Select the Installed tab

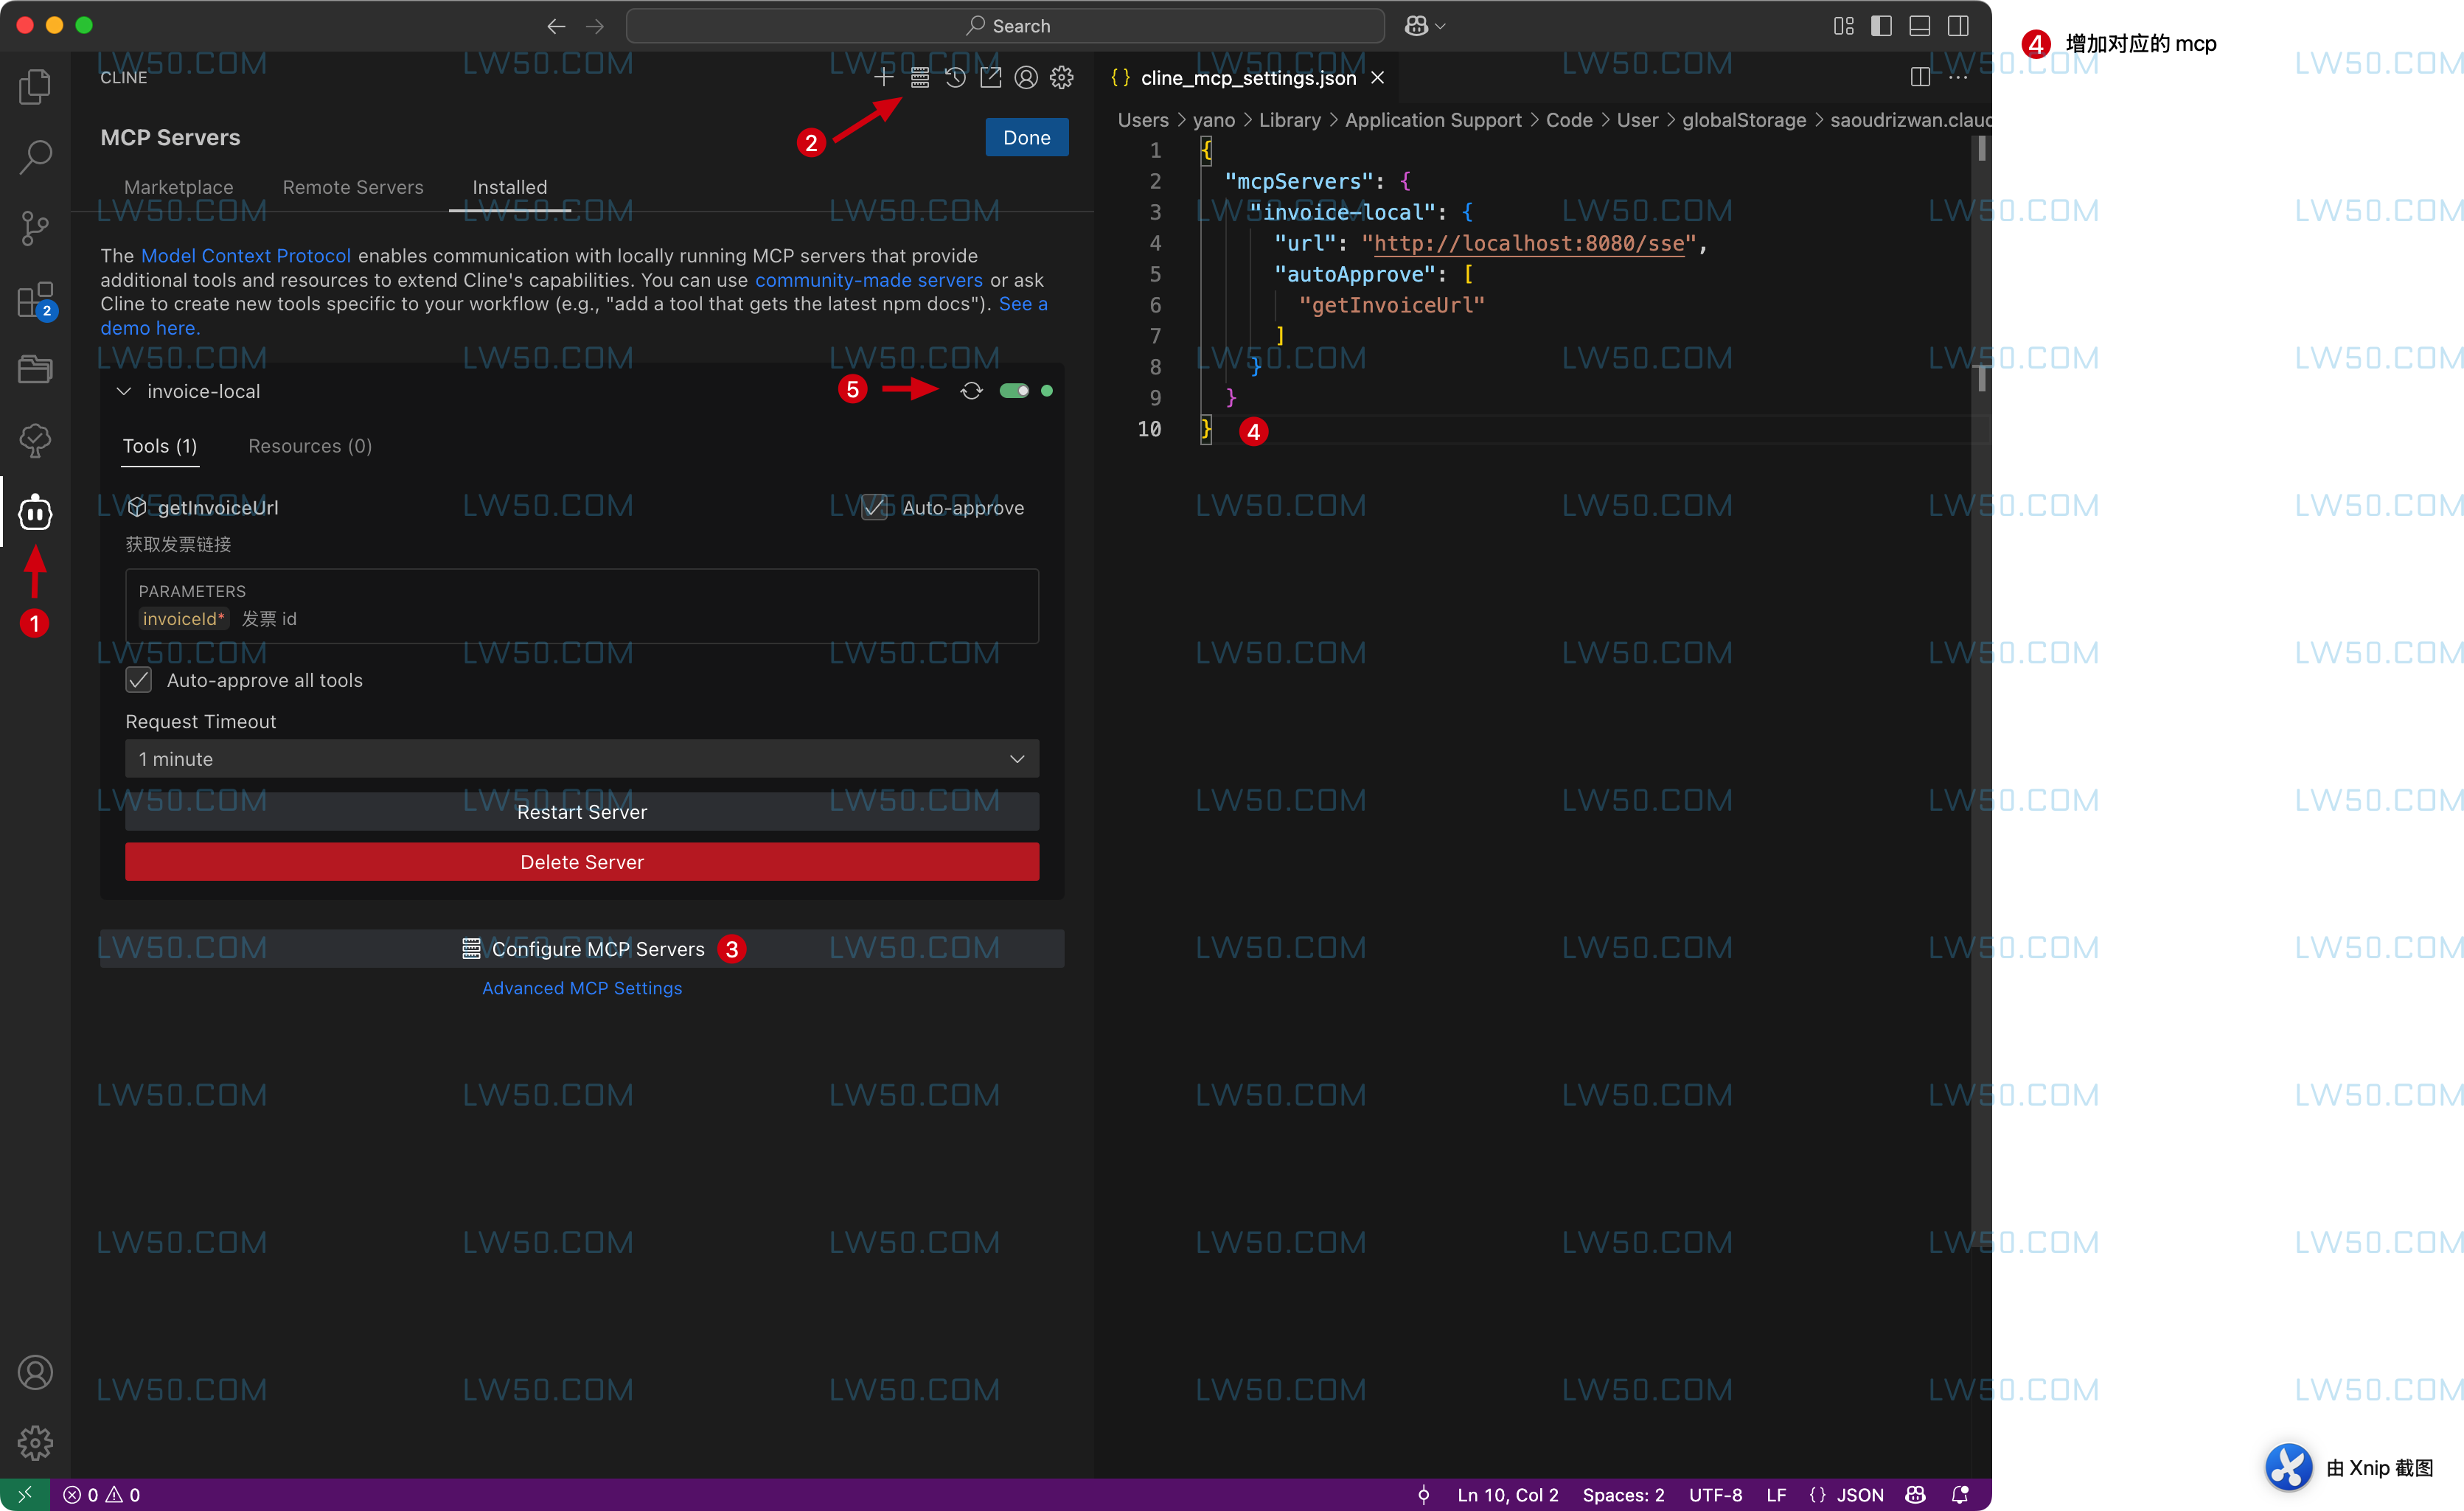pyautogui.click(x=510, y=187)
